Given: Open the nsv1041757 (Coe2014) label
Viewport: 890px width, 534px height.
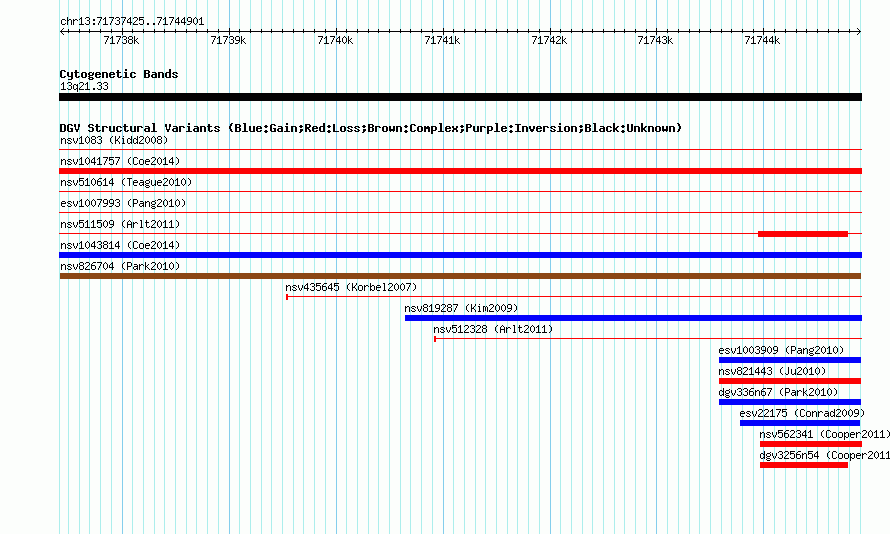Looking at the screenshot, I should click(120, 161).
